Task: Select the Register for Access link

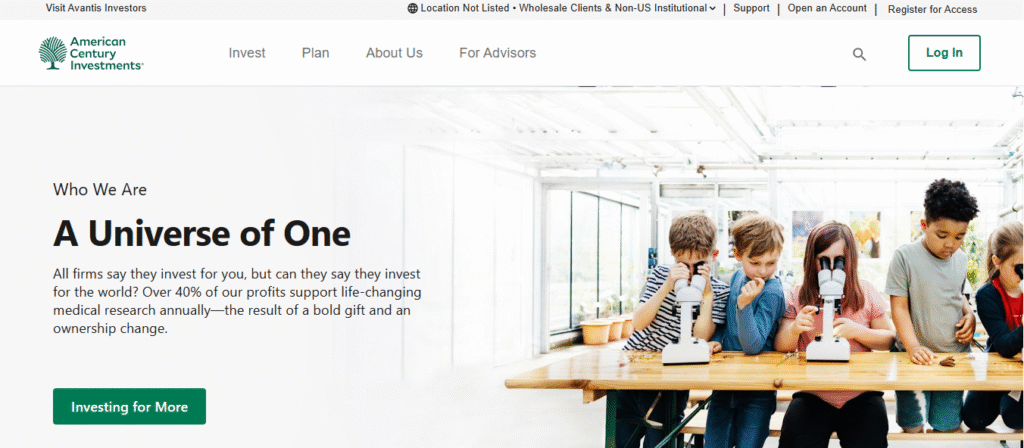Action: (x=933, y=9)
